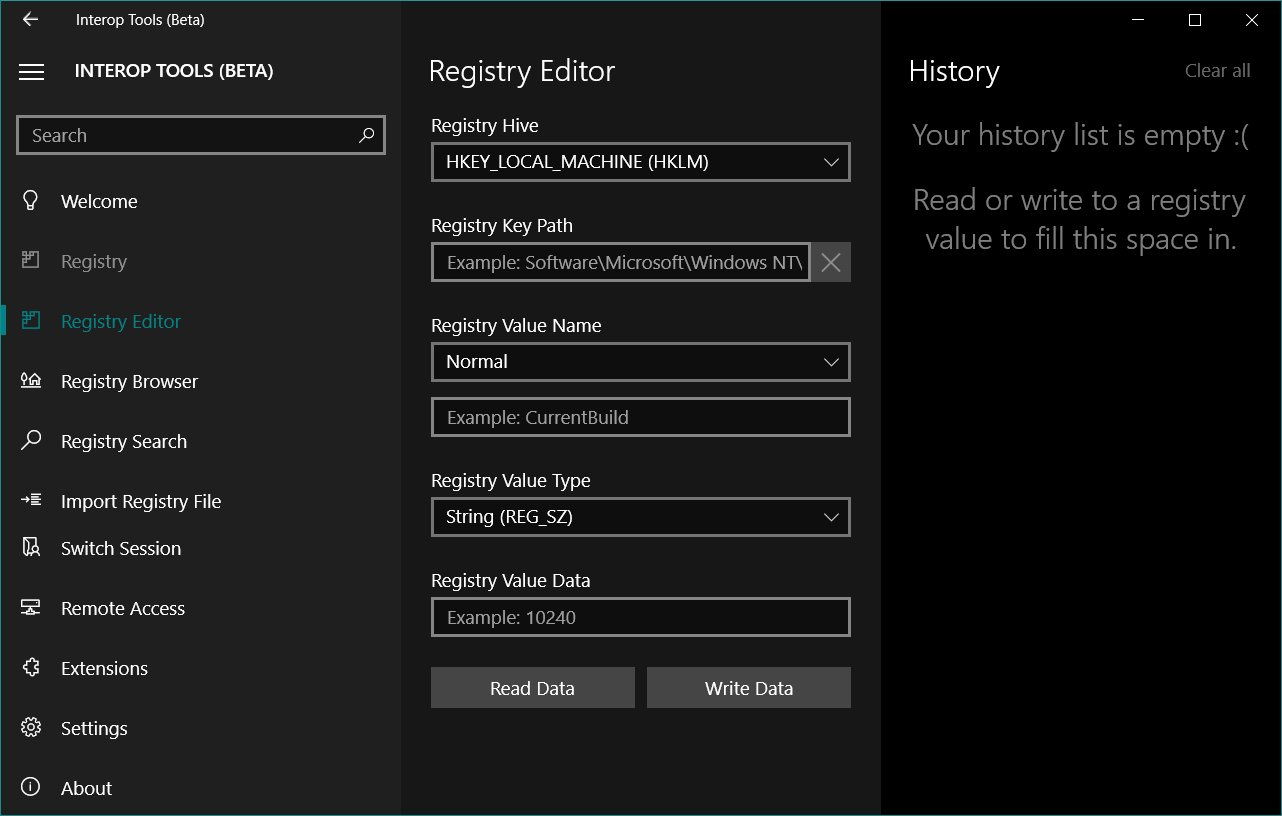Image resolution: width=1282 pixels, height=816 pixels.
Task: Close the Interop Tools window
Action: click(x=1252, y=20)
